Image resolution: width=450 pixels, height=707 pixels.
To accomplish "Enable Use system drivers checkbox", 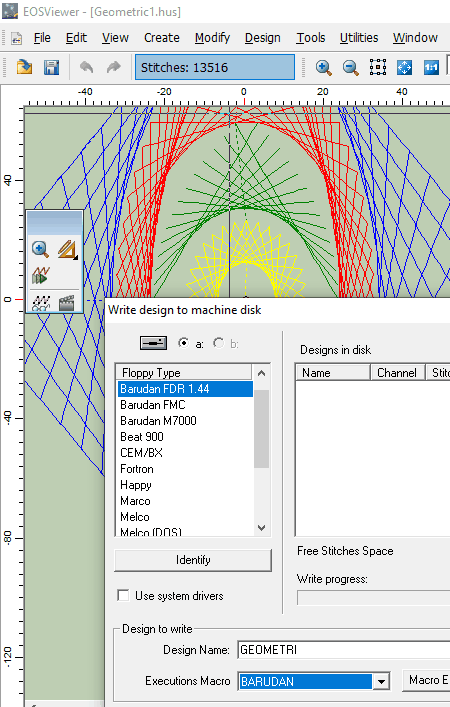I will point(123,595).
